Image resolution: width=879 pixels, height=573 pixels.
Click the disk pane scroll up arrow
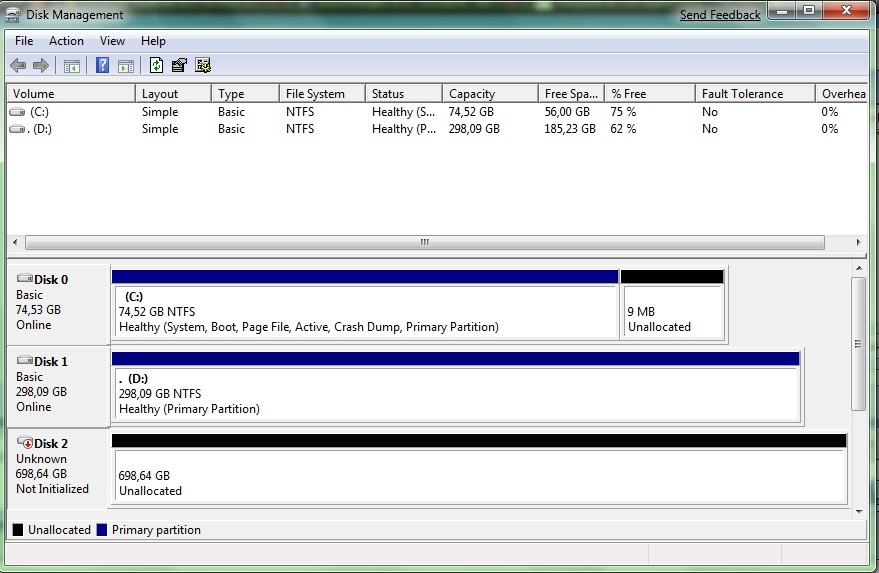pyautogui.click(x=859, y=269)
